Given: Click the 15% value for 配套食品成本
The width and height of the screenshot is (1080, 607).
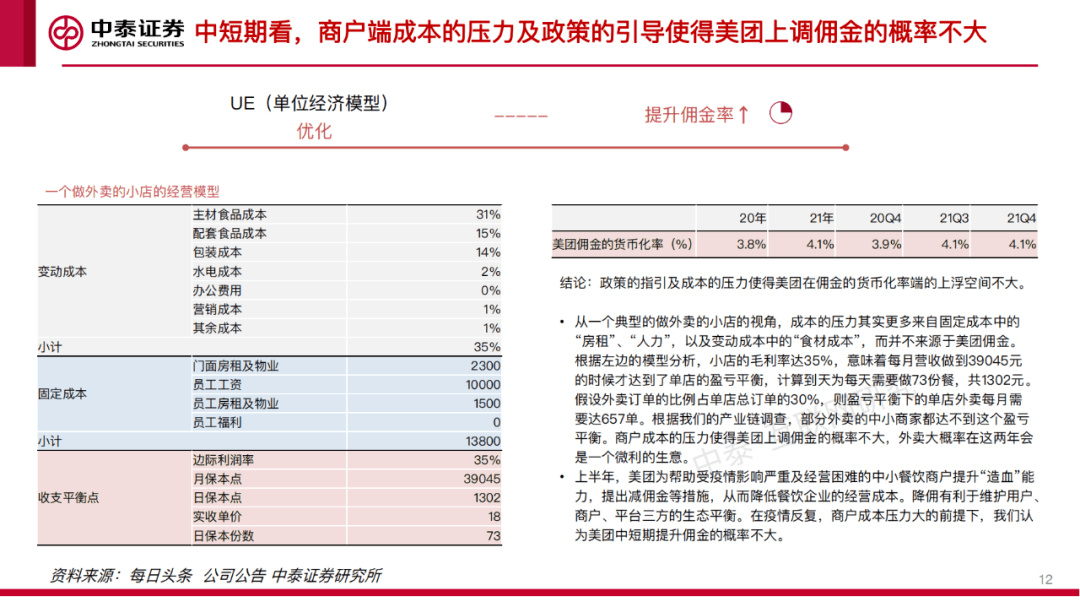Looking at the screenshot, I should coord(488,234).
